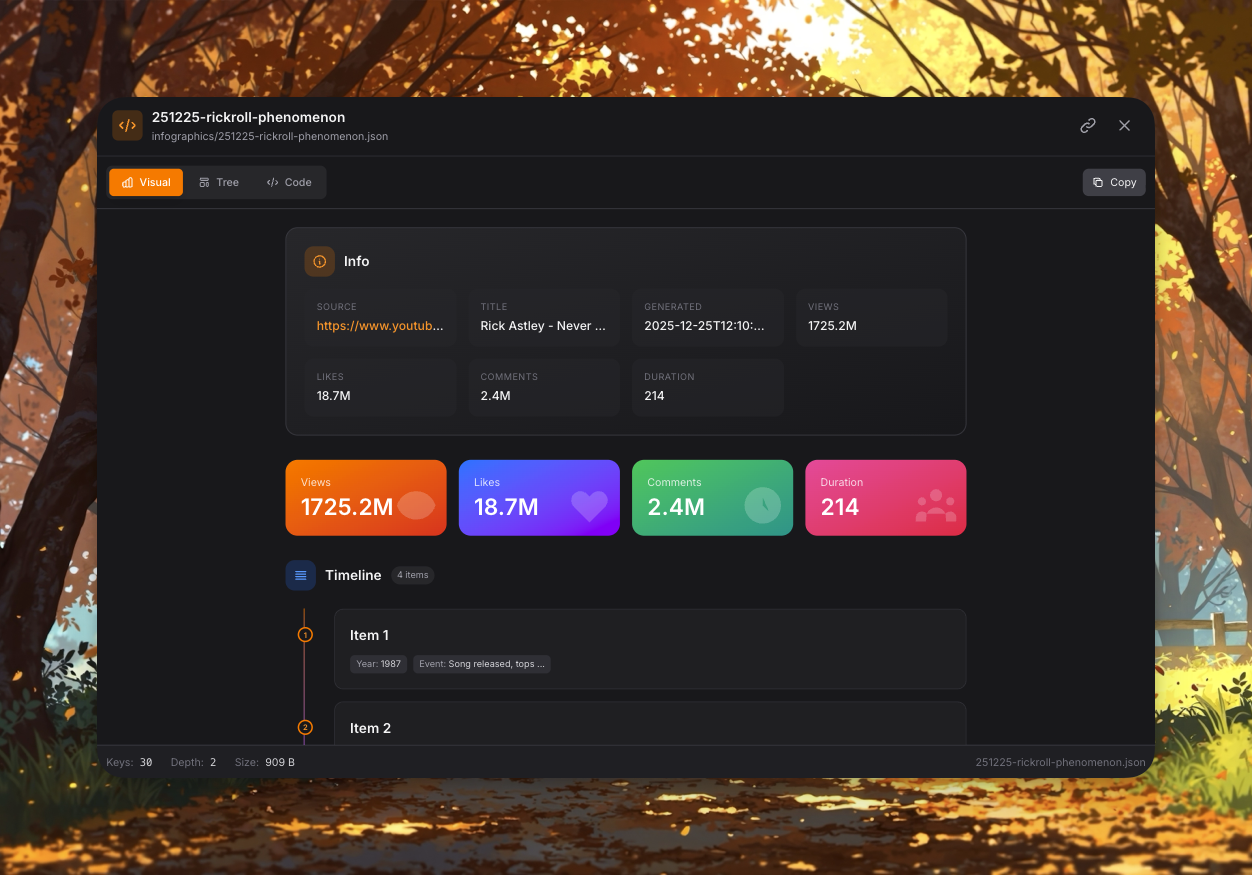
Task: Open the Item 2 timeline card
Action: (x=650, y=723)
